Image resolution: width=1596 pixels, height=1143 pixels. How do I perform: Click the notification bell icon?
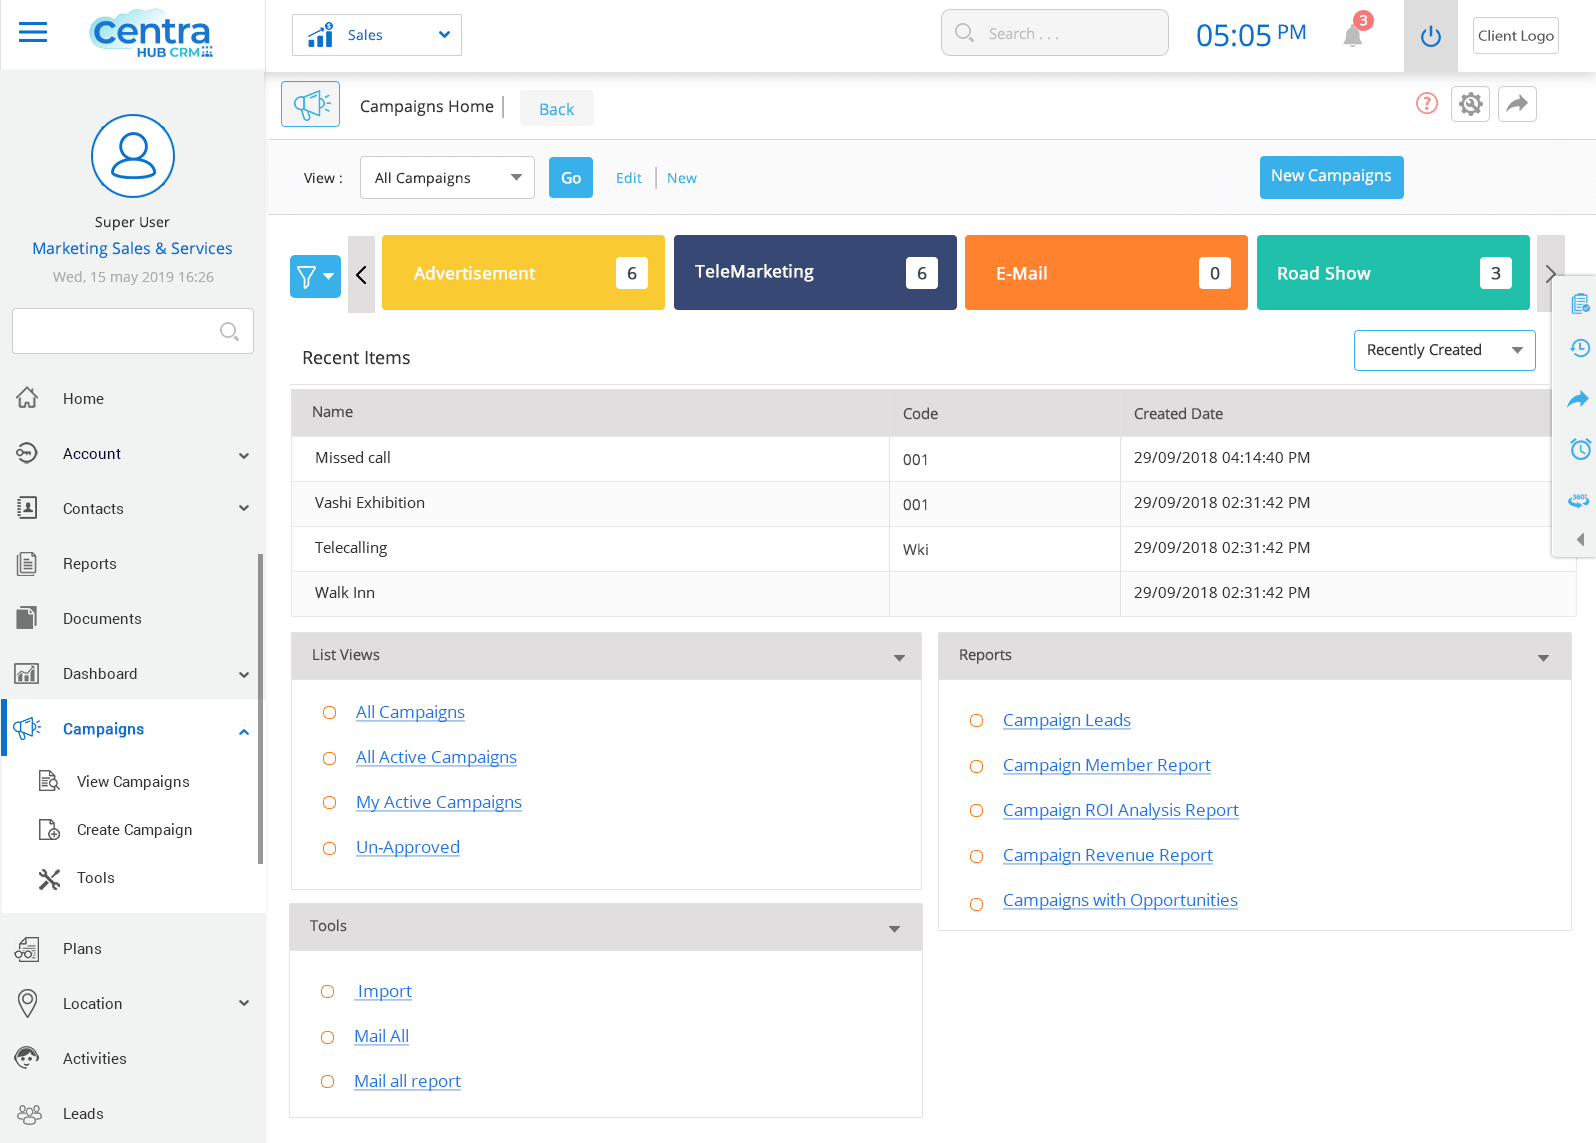[1352, 36]
